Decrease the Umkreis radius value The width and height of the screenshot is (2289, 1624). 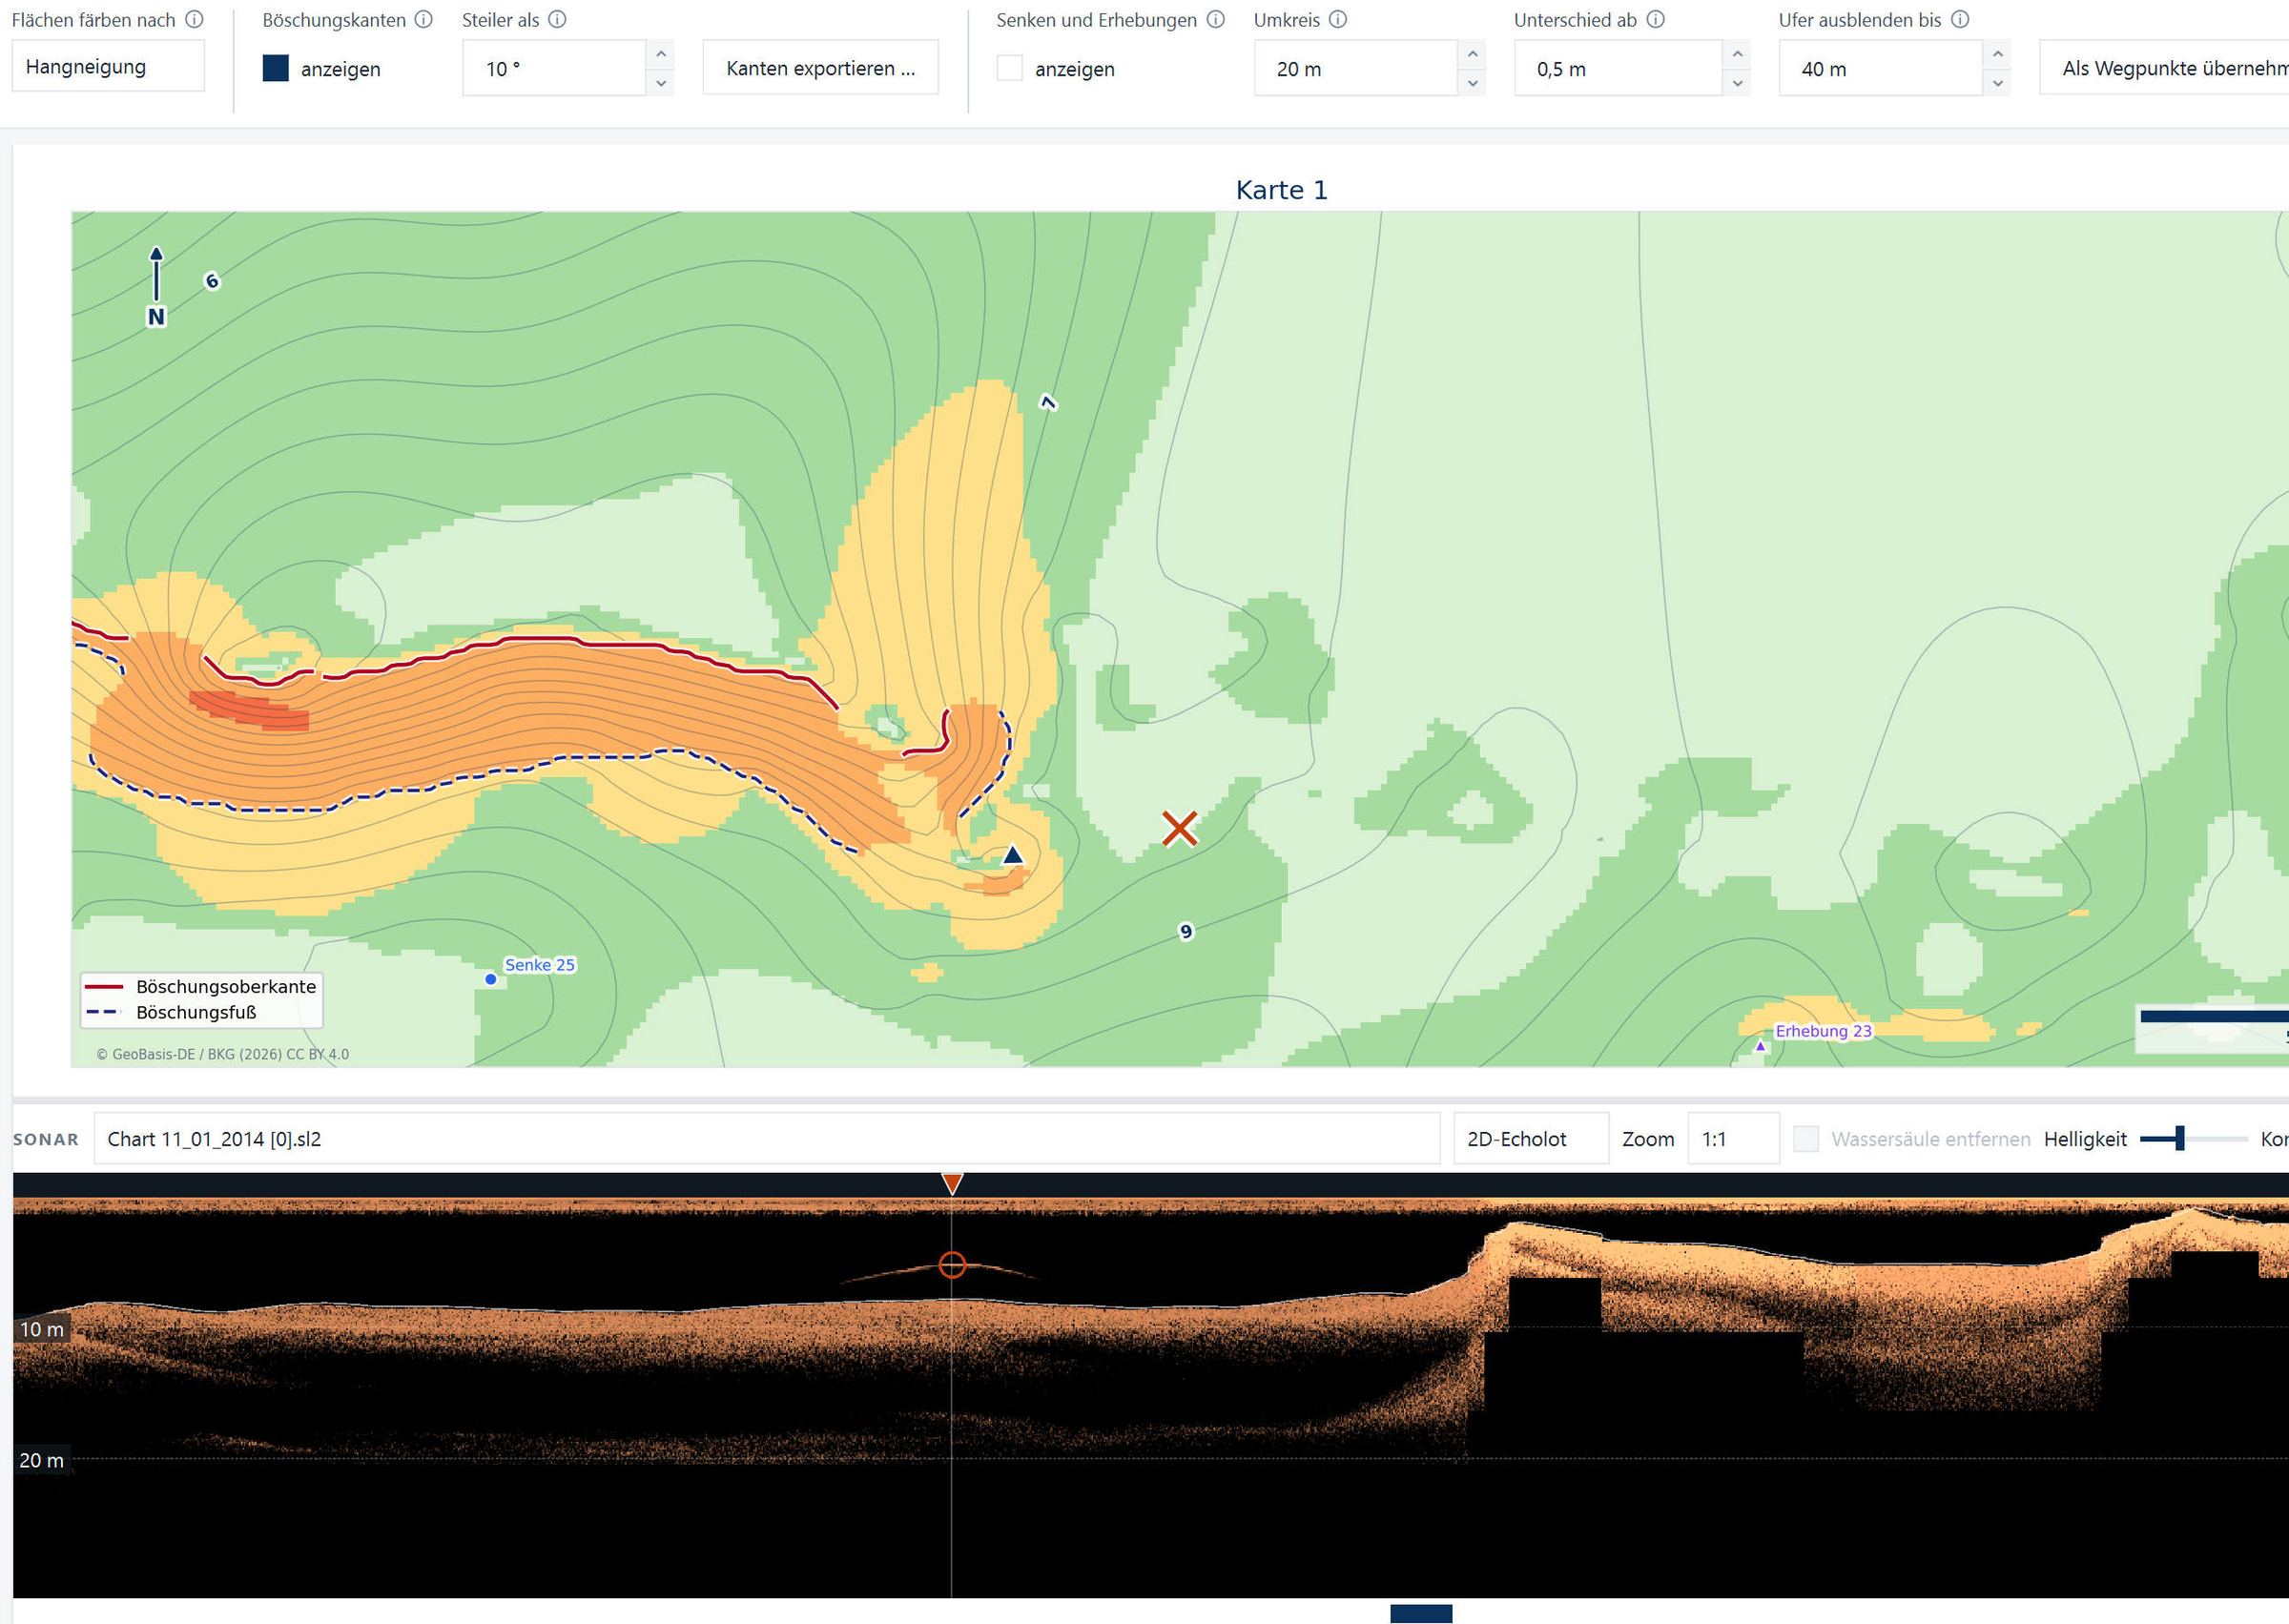click(x=1472, y=83)
